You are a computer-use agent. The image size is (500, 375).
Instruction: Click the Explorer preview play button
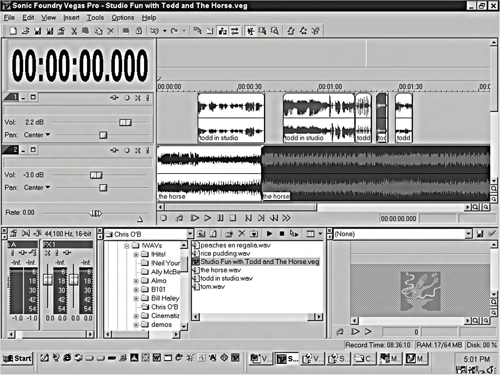269,234
